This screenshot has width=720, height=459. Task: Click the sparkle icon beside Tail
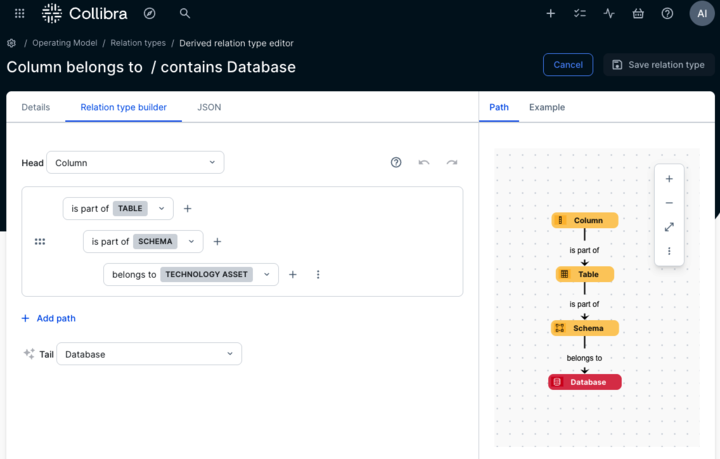click(x=29, y=354)
